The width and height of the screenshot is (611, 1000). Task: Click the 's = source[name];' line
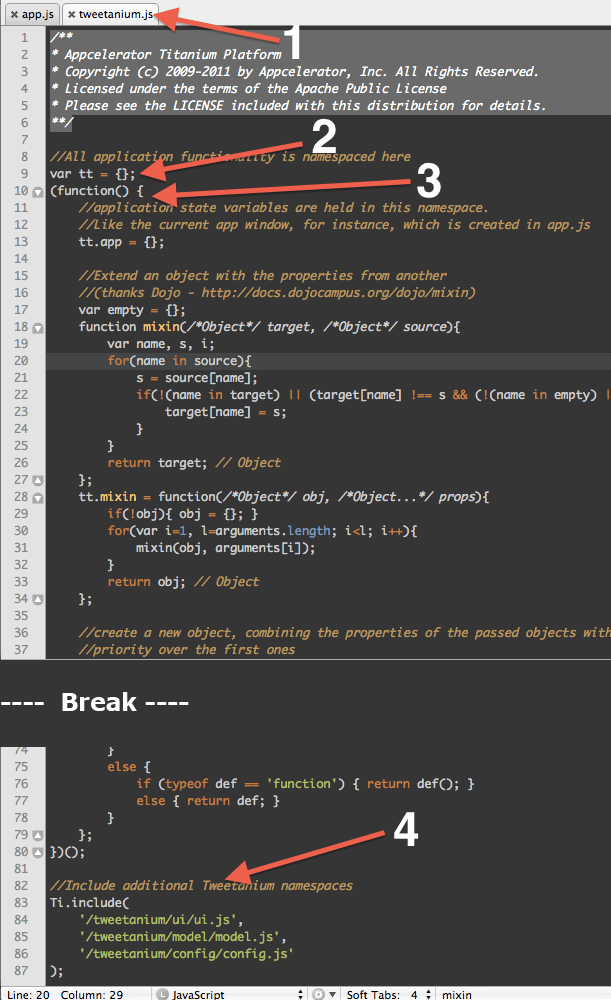tap(197, 378)
